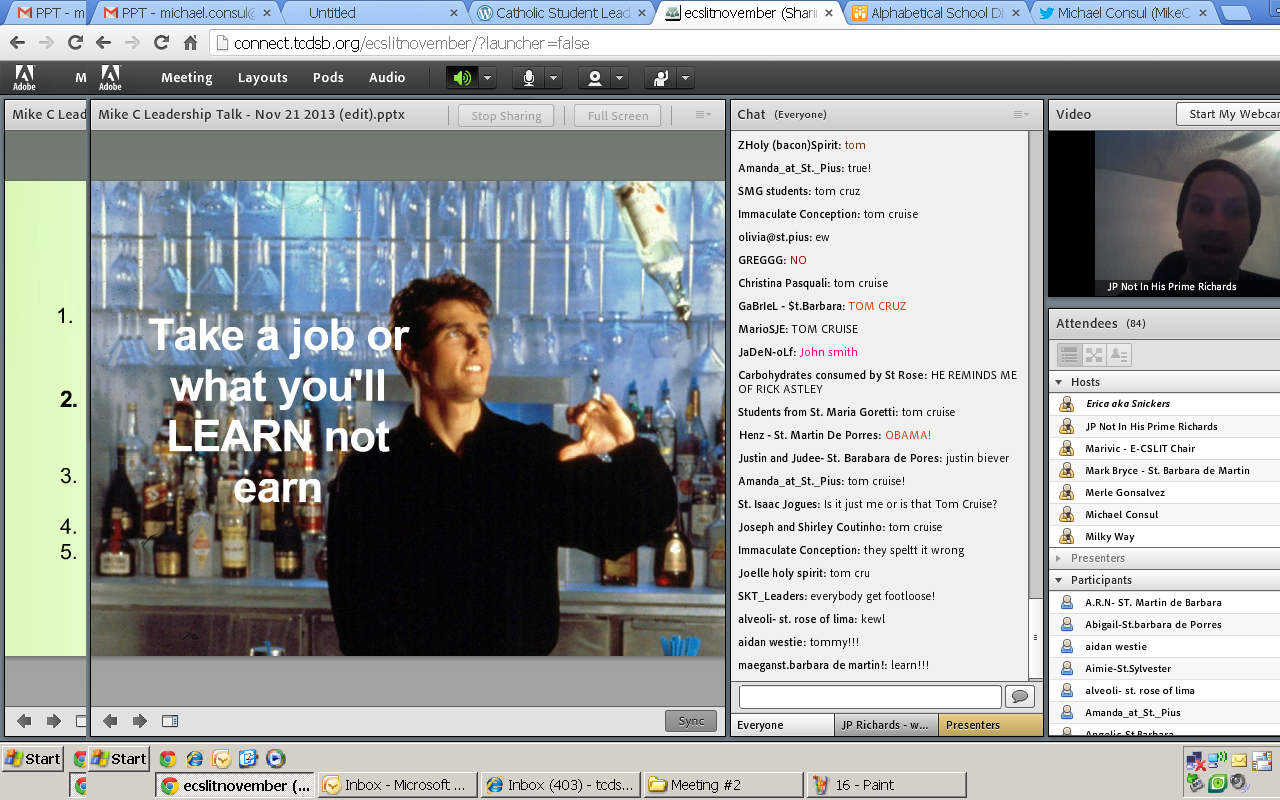
Task: Open the microphone options dropdown arrow
Action: tap(553, 78)
